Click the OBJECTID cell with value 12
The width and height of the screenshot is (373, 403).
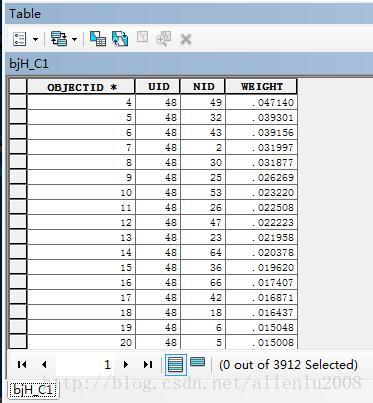click(81, 222)
